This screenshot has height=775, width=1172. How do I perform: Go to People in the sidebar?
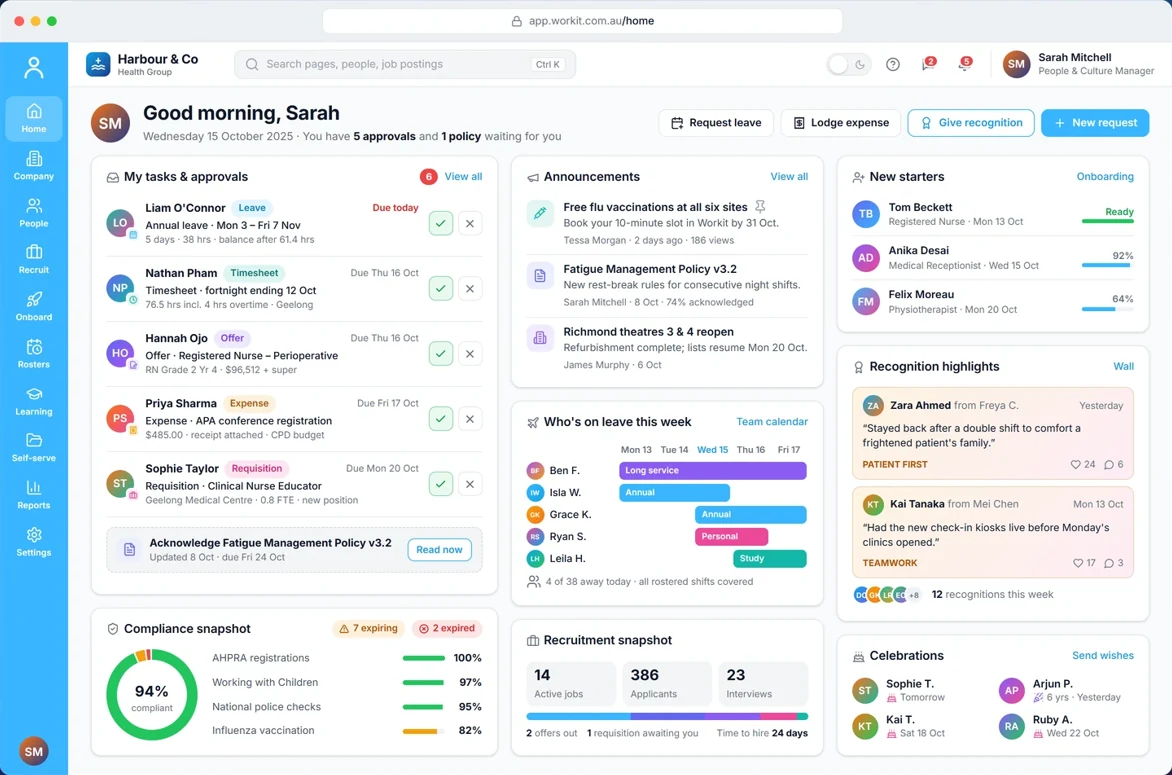[34, 212]
